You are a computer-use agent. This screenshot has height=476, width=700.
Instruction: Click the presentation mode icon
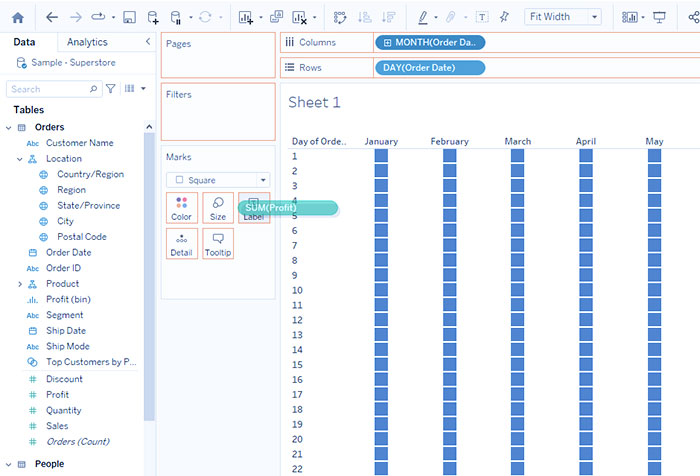tap(659, 17)
